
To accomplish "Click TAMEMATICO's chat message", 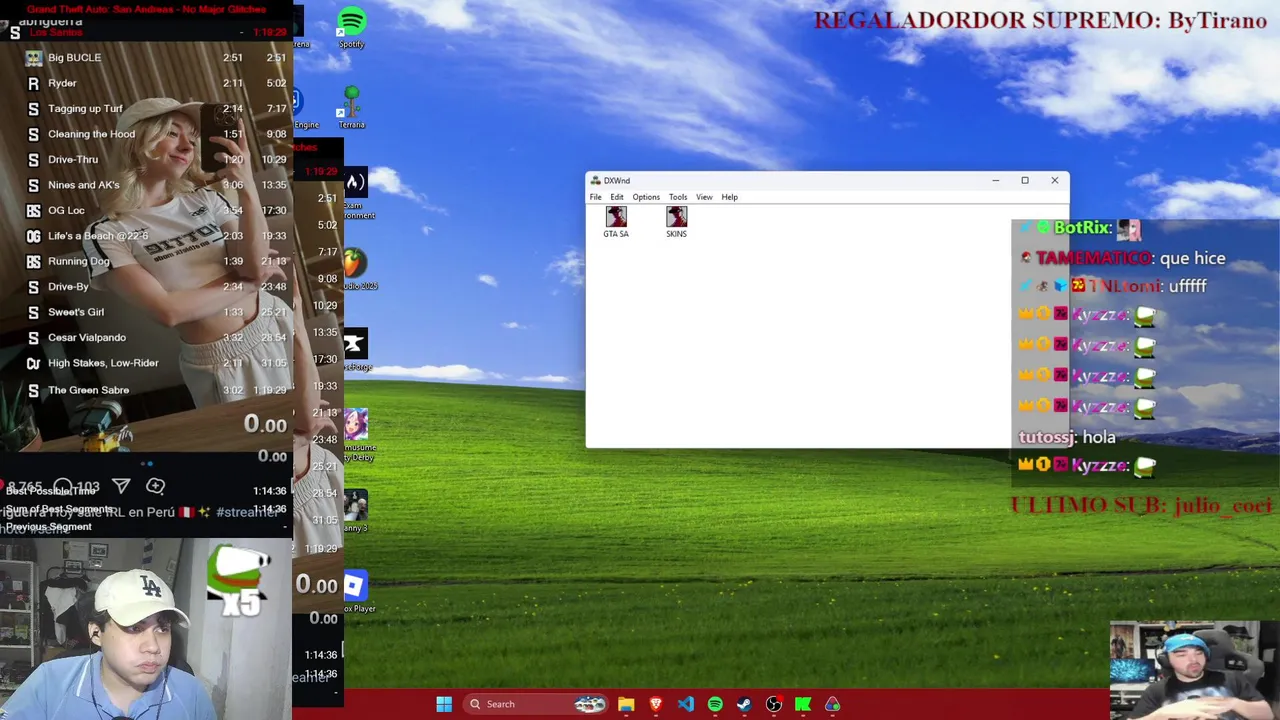I will pyautogui.click(x=1123, y=258).
